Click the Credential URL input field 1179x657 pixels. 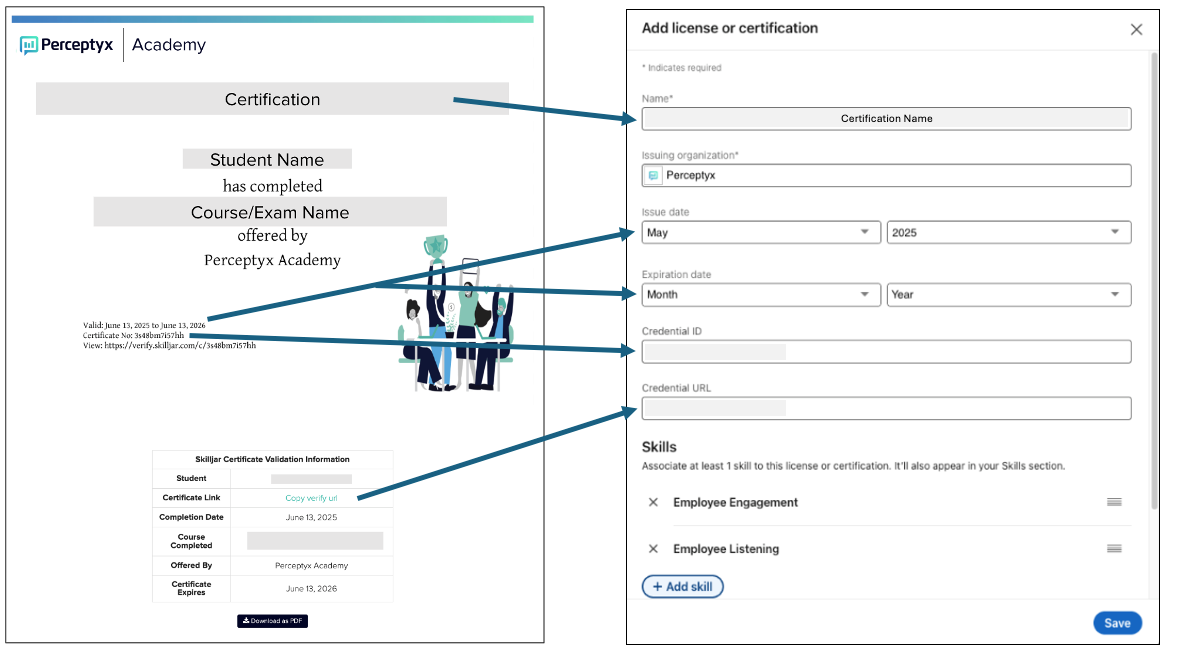tap(886, 408)
